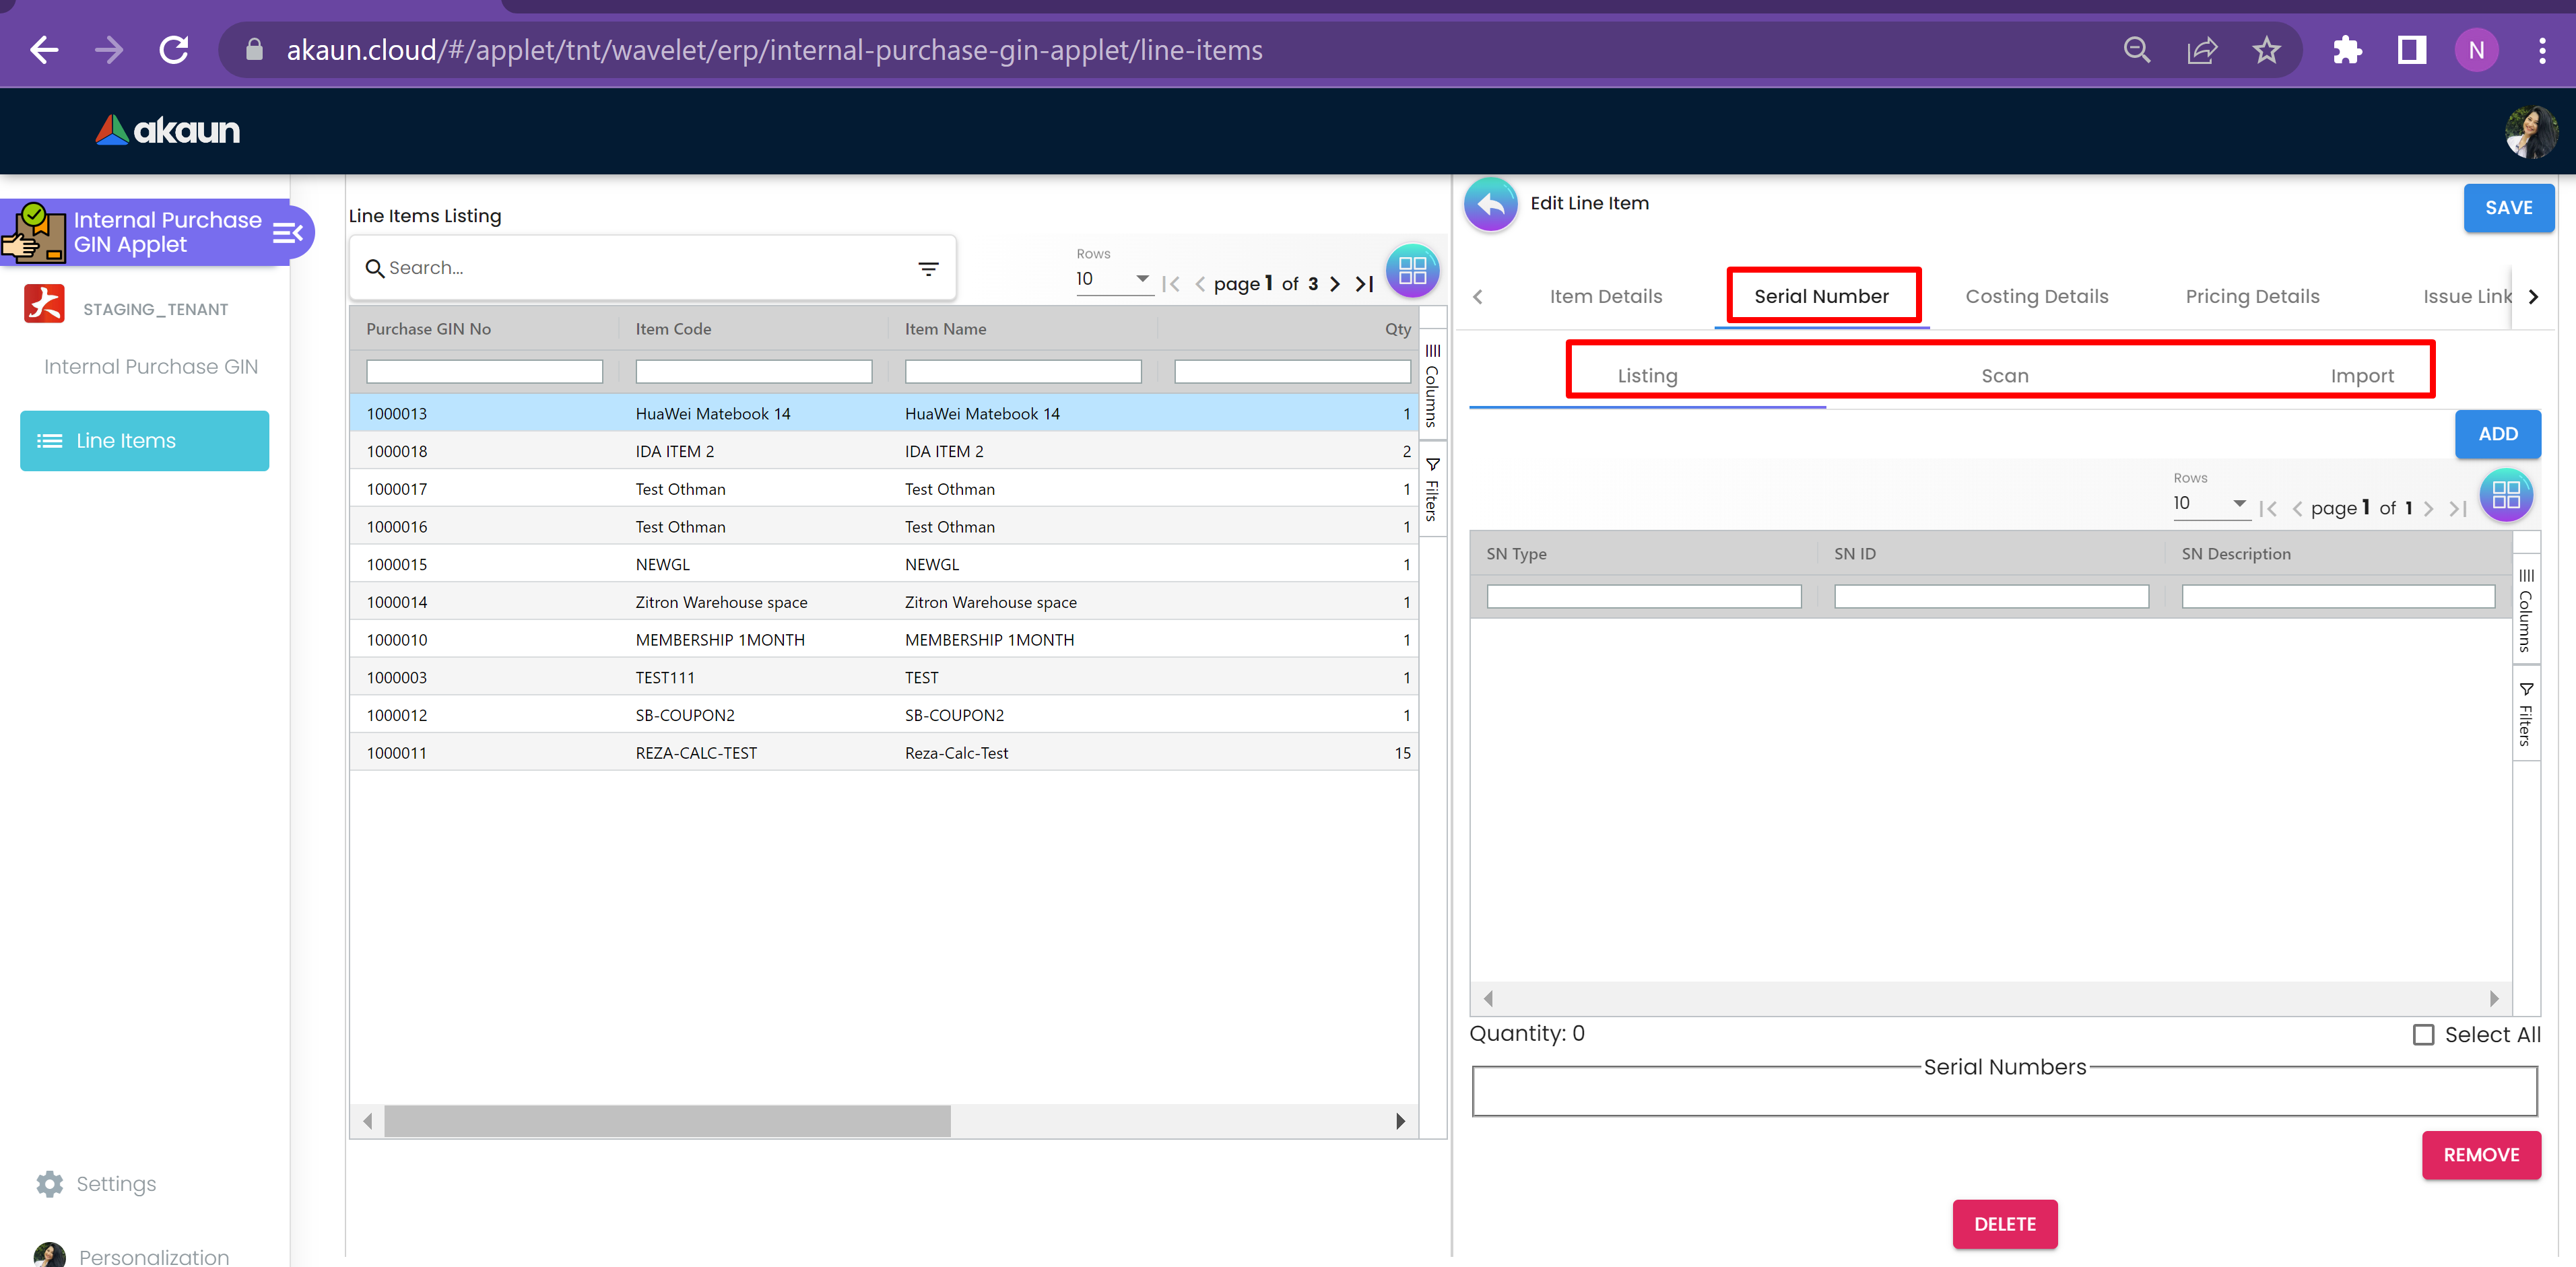The image size is (2576, 1267).
Task: Open Settings gear in sidebar
Action: 50,1184
